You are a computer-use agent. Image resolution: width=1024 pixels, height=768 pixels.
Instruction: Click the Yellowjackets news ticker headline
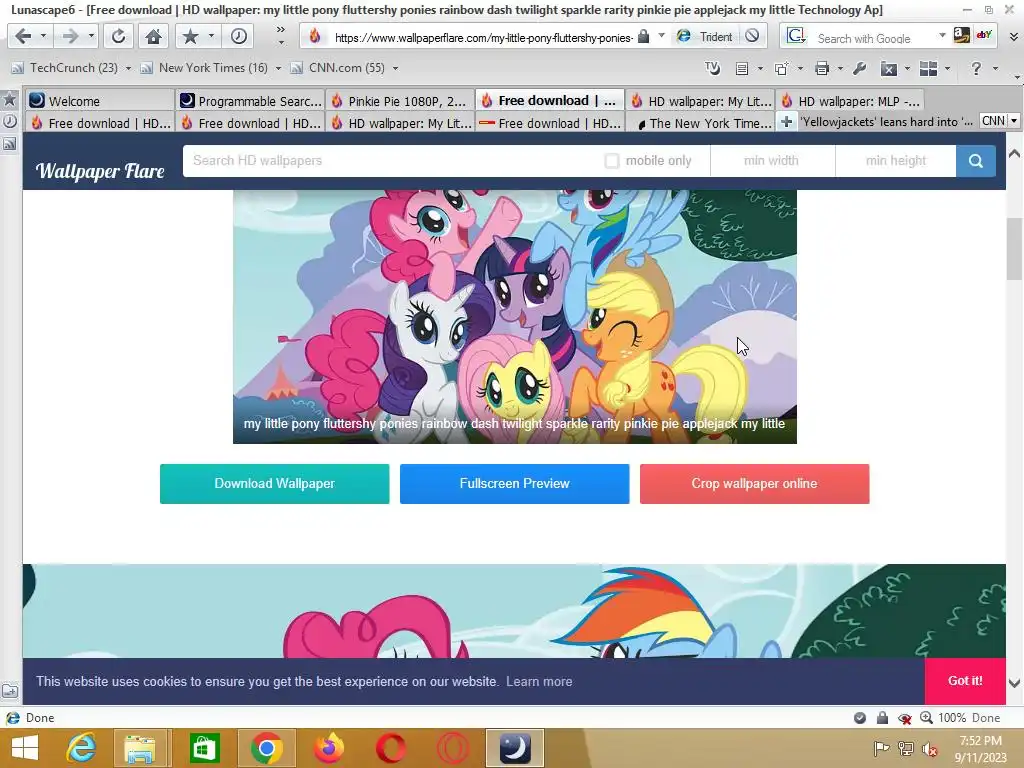pyautogui.click(x=886, y=121)
